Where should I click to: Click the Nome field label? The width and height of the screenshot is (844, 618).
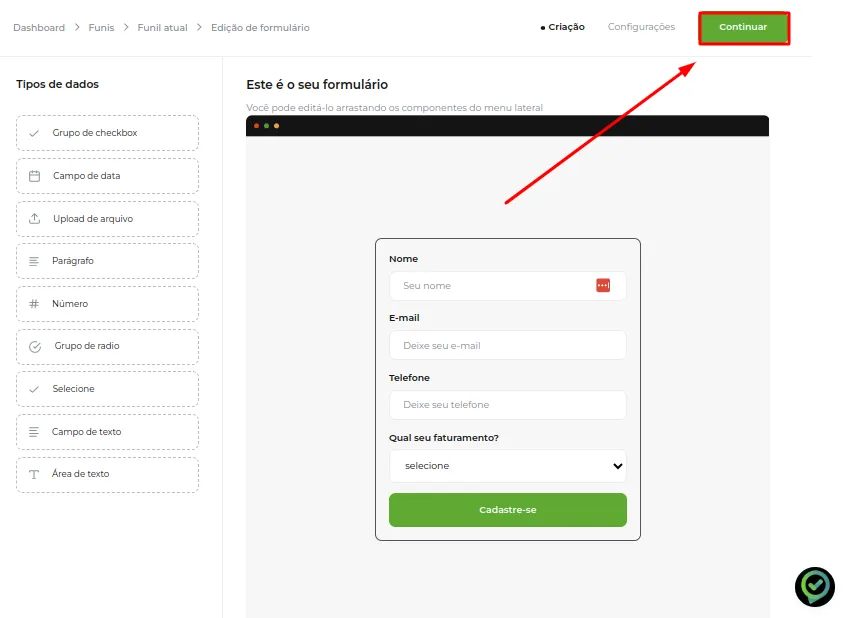pyautogui.click(x=403, y=259)
